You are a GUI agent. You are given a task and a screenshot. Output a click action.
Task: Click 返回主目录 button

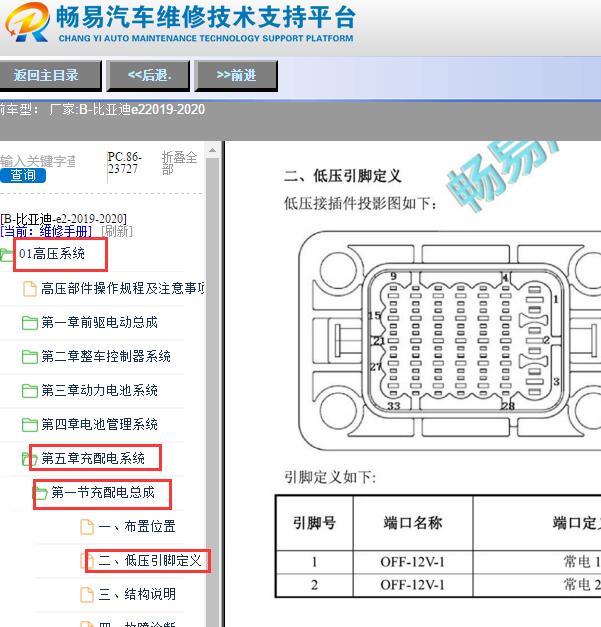(x=50, y=76)
